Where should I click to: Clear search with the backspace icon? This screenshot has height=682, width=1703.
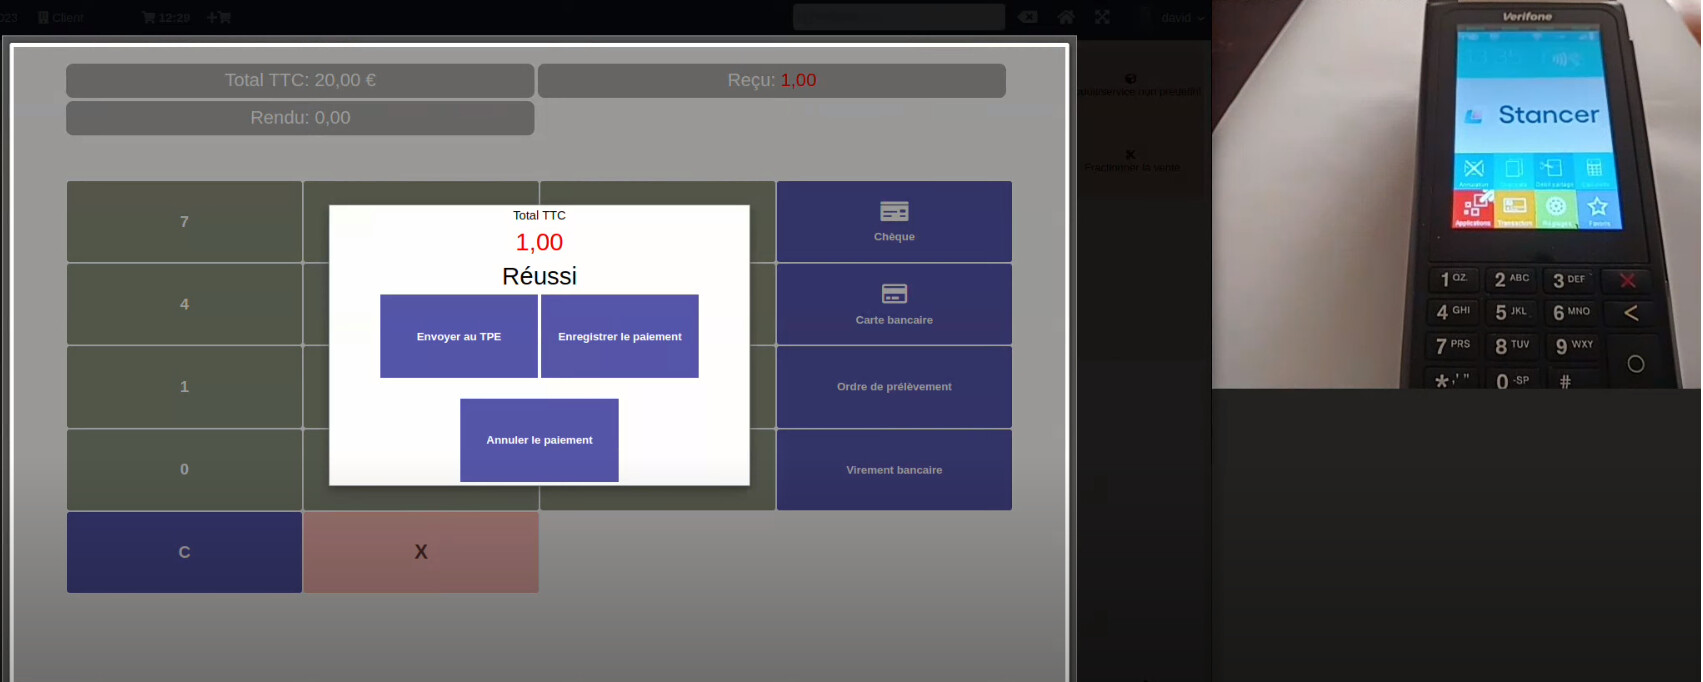click(1028, 17)
